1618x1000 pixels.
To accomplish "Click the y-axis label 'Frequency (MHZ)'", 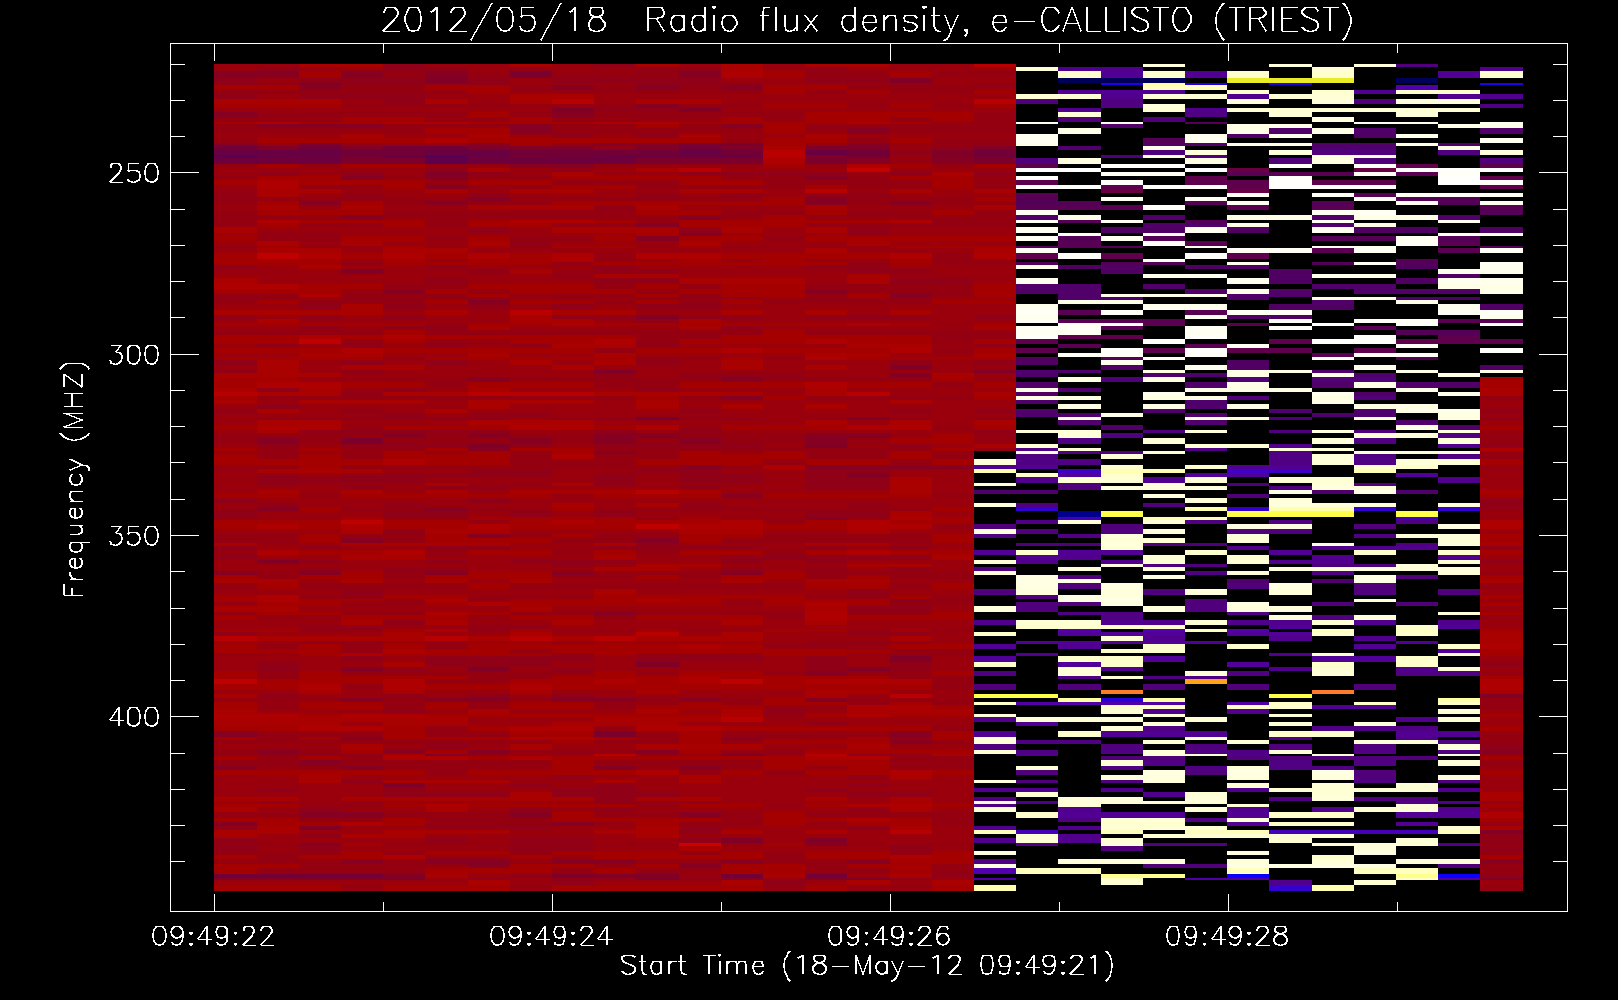I will (x=75, y=478).
